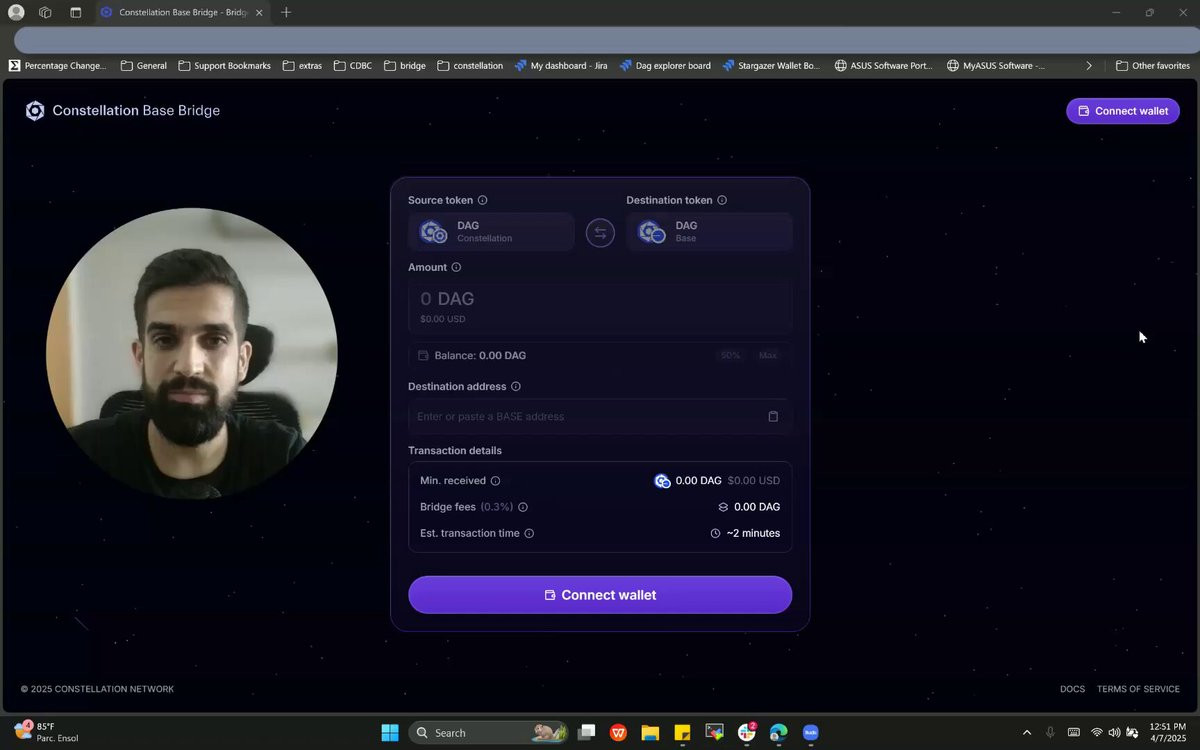Click the browser address bar

click(x=605, y=40)
